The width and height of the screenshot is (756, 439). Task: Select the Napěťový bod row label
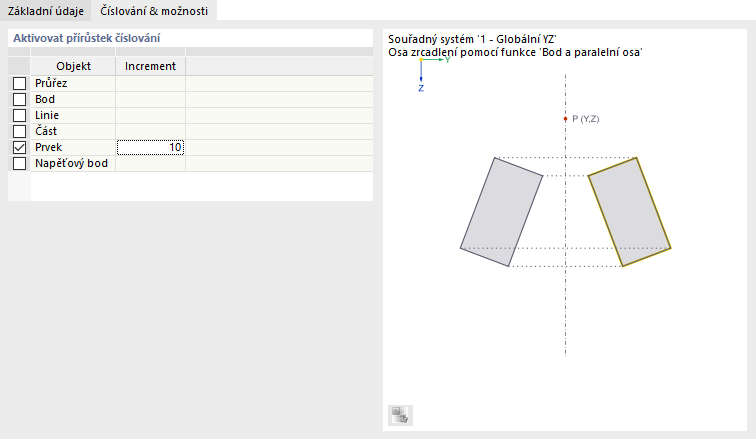tap(71, 164)
